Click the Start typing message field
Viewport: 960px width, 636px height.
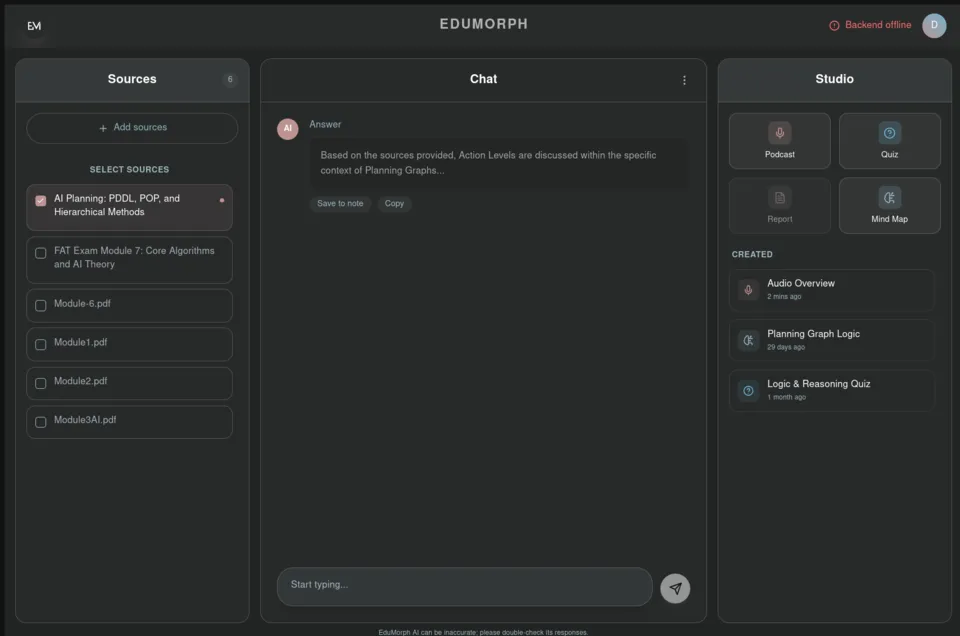(464, 586)
